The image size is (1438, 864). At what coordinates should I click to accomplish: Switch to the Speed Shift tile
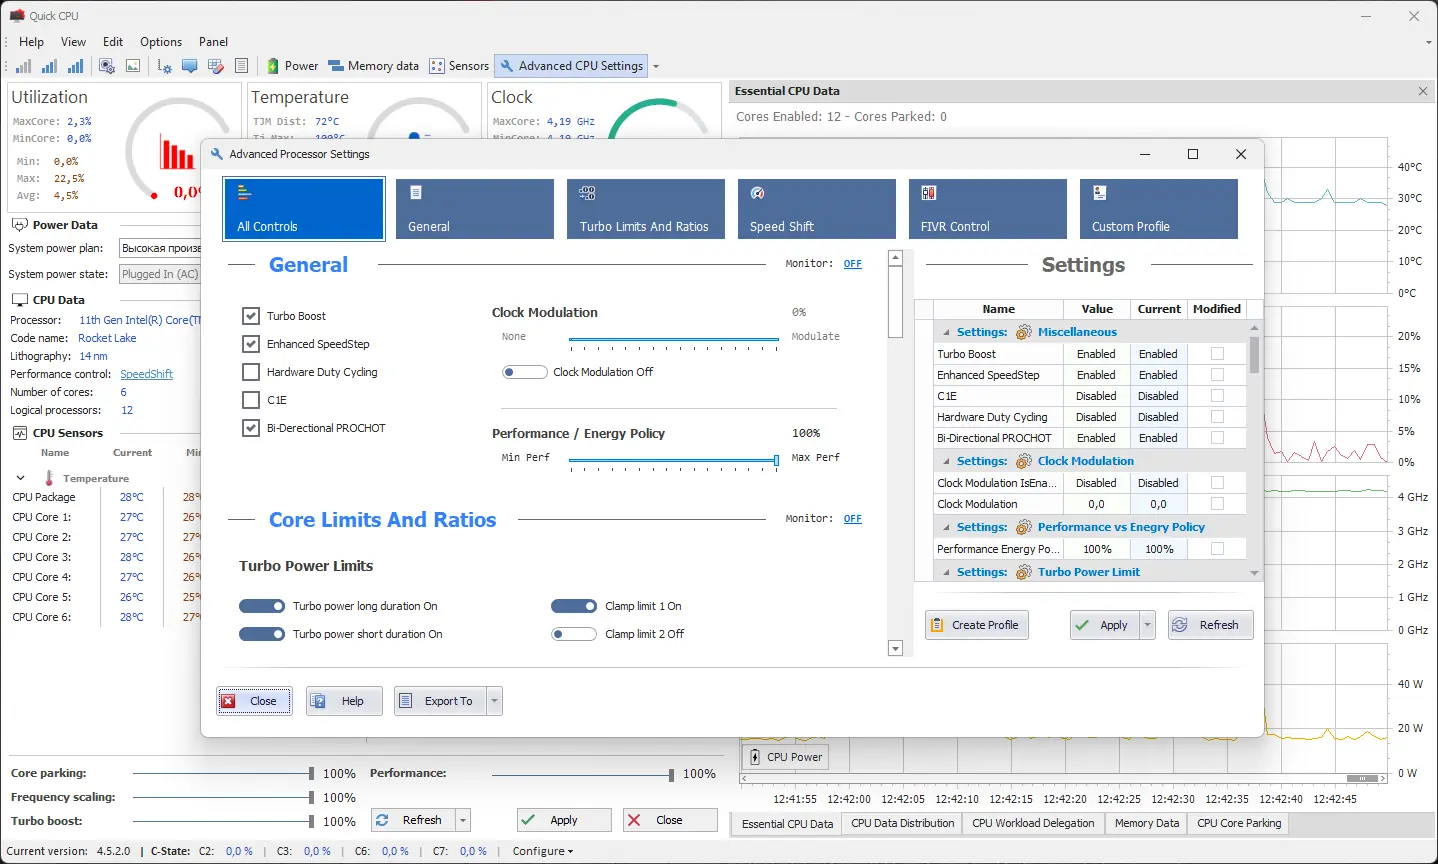[817, 209]
